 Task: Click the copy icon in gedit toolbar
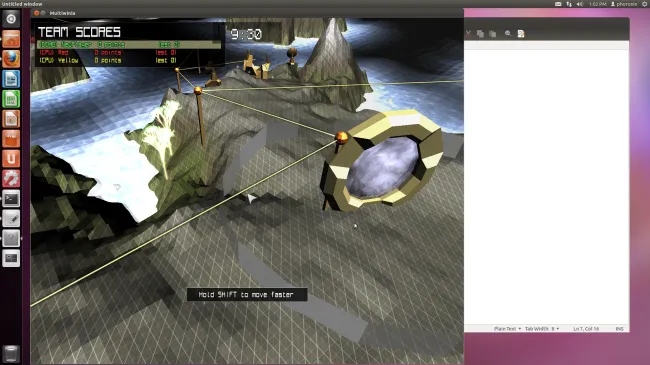[x=480, y=34]
